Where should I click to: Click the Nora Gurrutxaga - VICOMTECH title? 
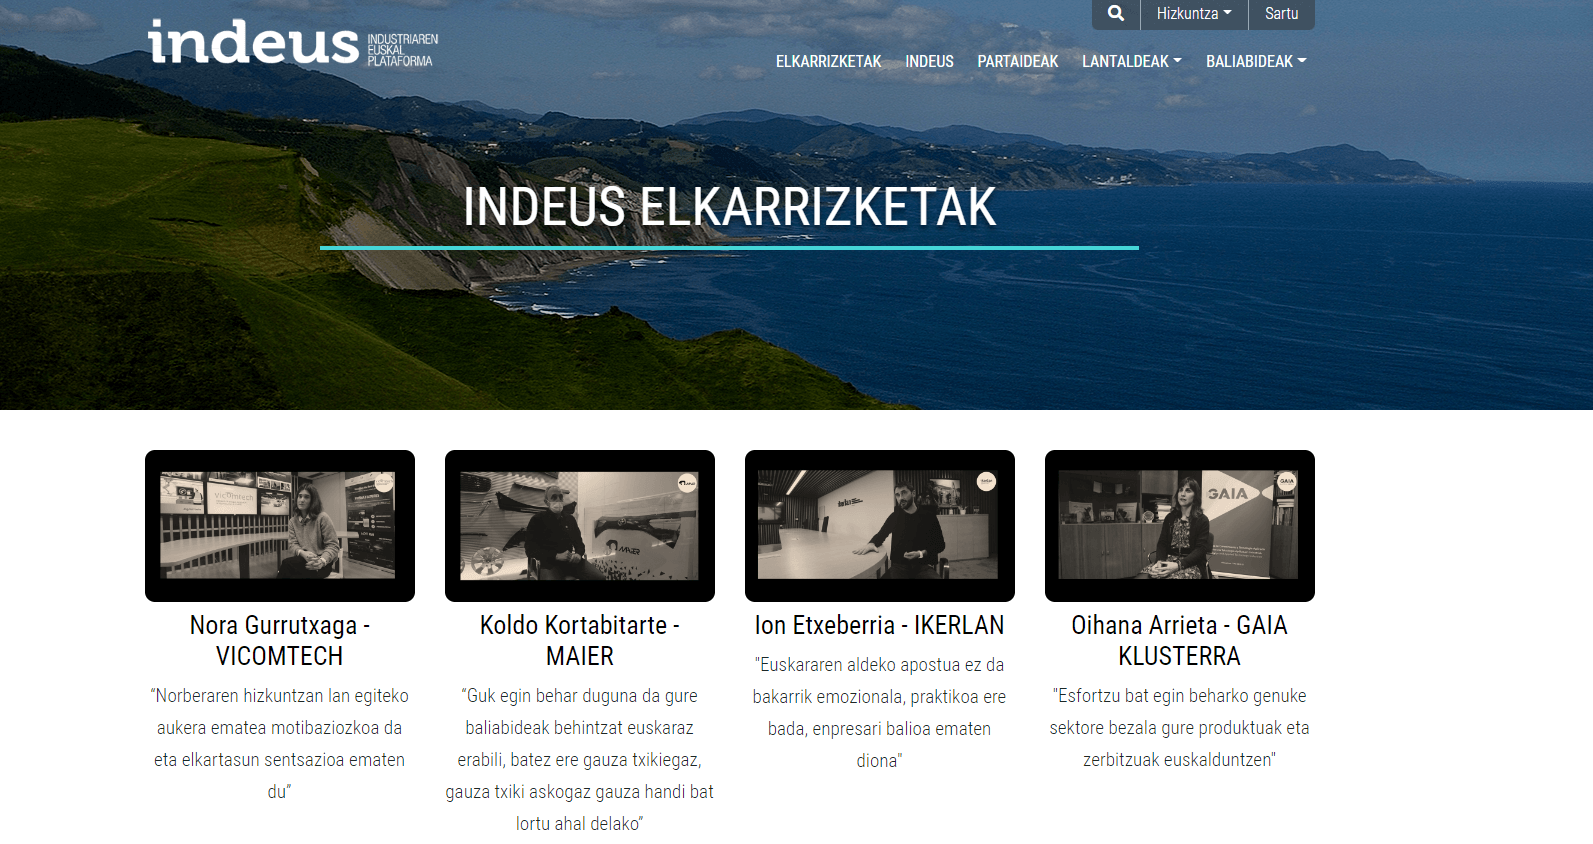(280, 640)
